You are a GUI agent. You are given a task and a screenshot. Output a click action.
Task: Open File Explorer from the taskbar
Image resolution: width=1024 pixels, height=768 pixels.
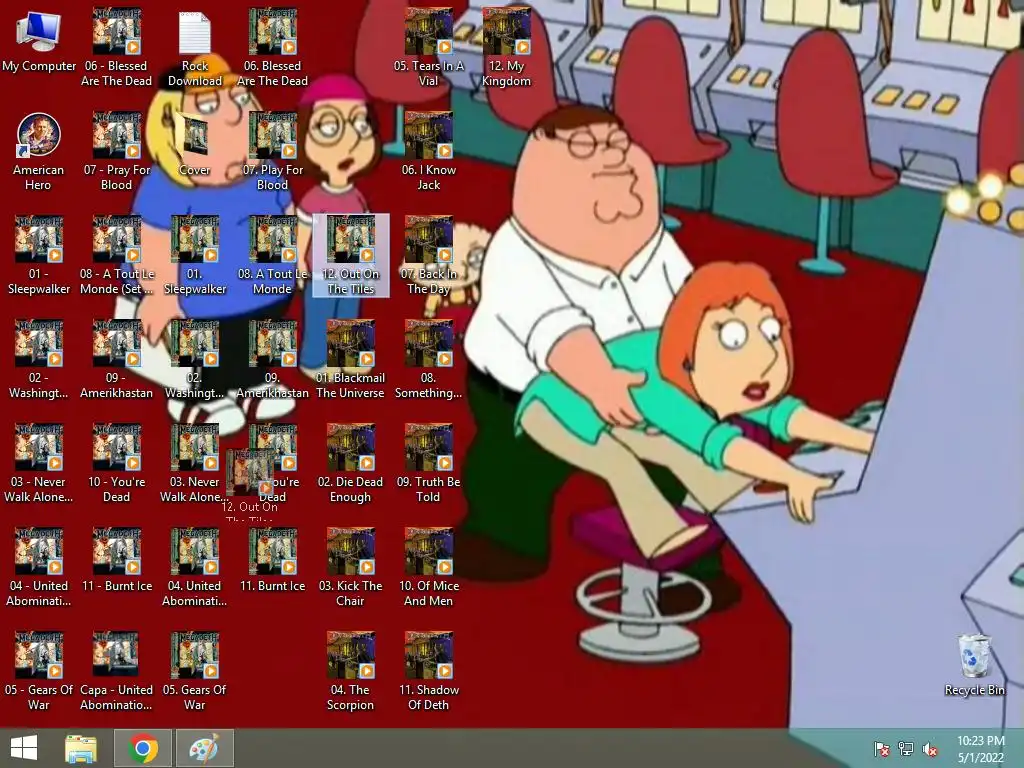(81, 748)
